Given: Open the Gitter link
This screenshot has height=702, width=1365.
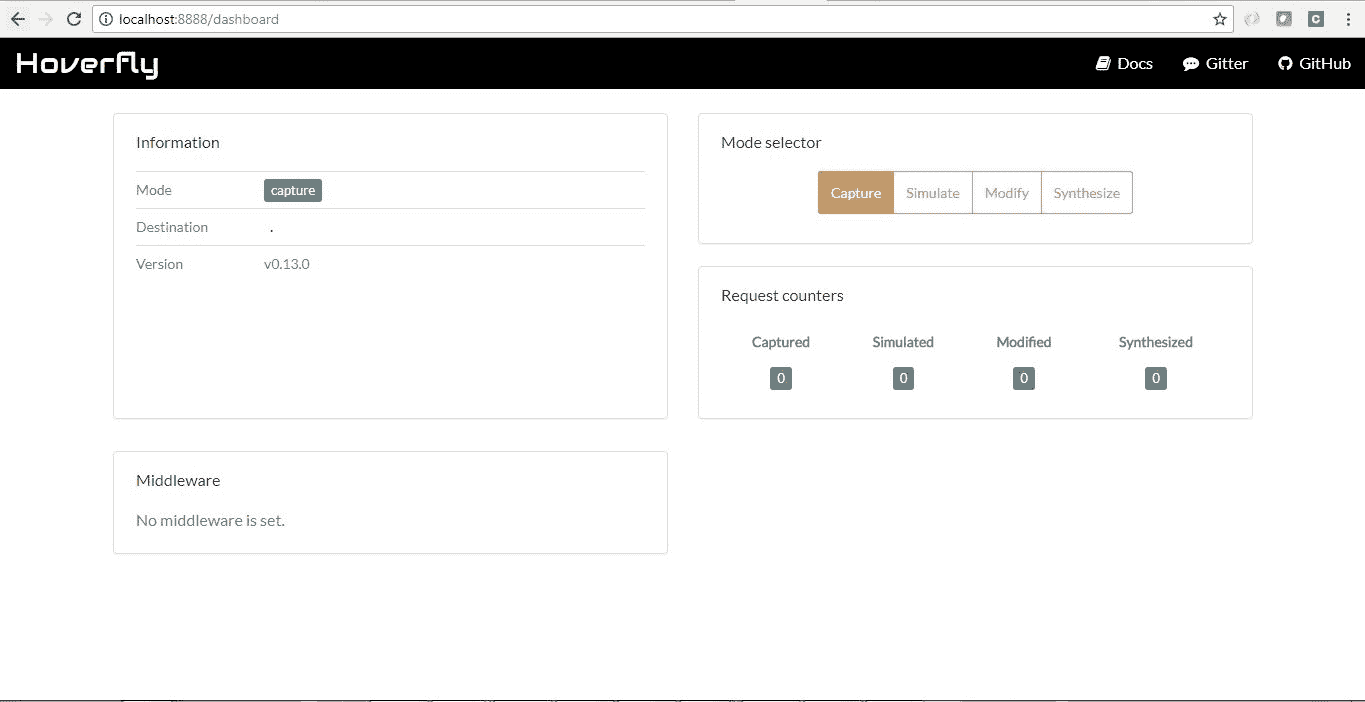Looking at the screenshot, I should [x=1215, y=63].
